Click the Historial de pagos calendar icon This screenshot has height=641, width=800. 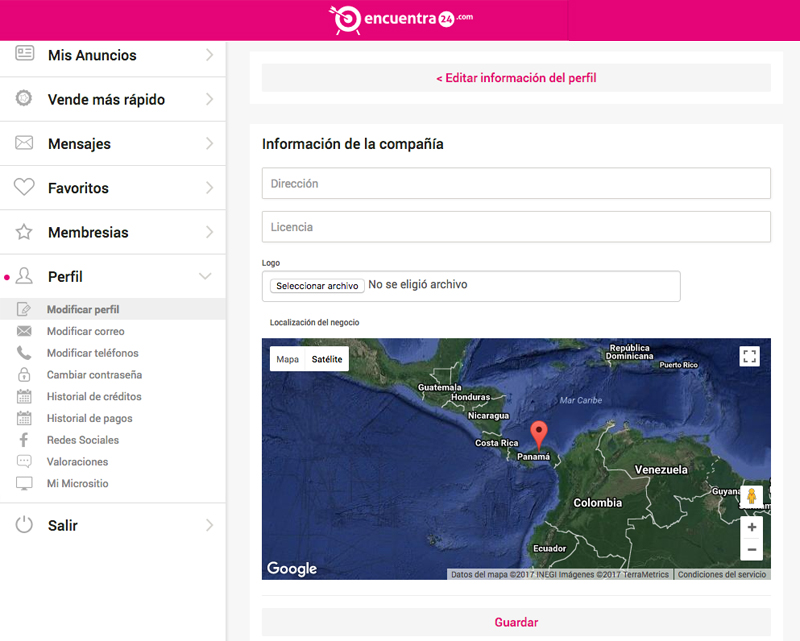click(x=24, y=418)
